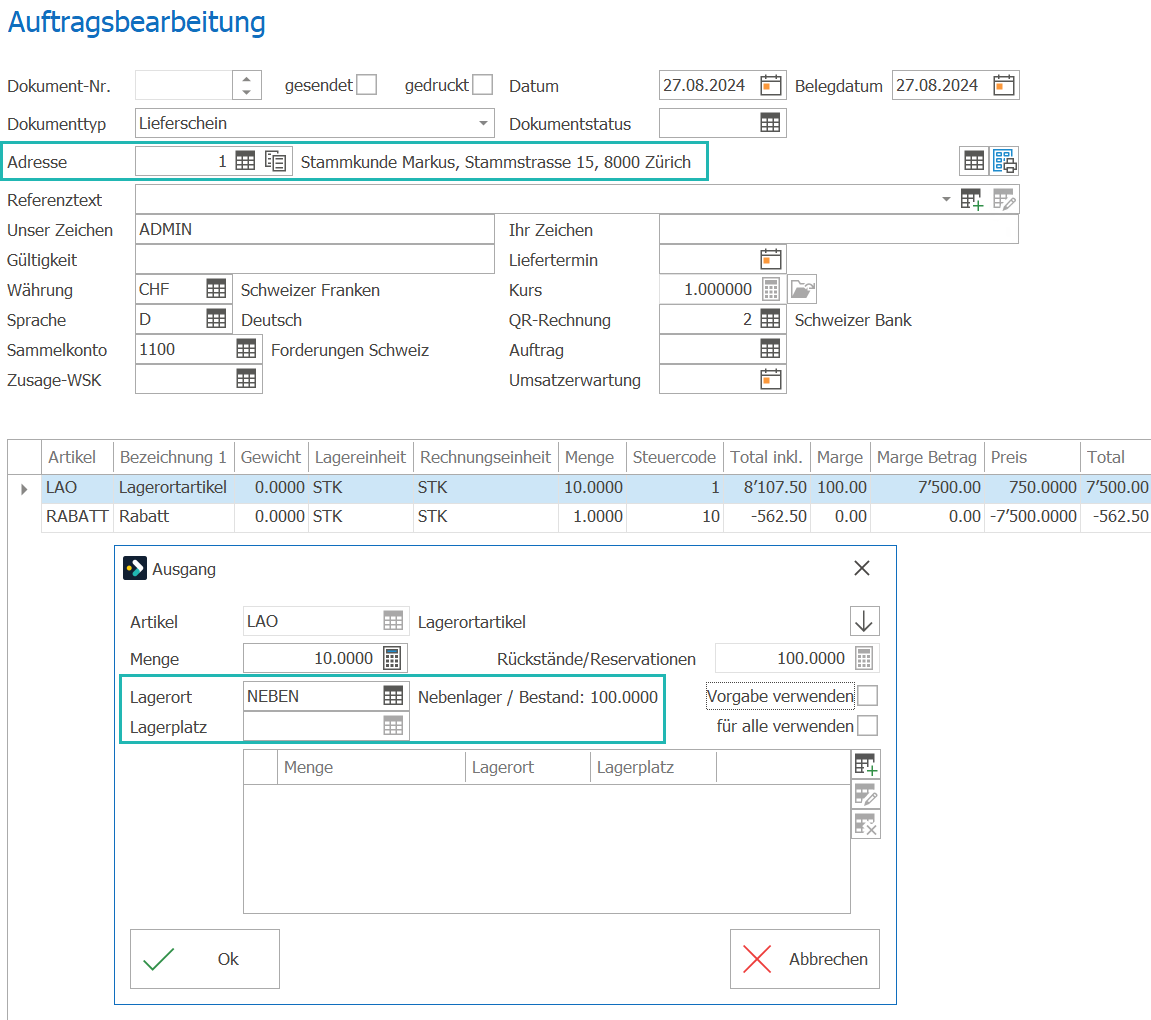Enable the Vorgabe verwenden checkbox
Screen dimensions: 1151x1020
coord(867,696)
